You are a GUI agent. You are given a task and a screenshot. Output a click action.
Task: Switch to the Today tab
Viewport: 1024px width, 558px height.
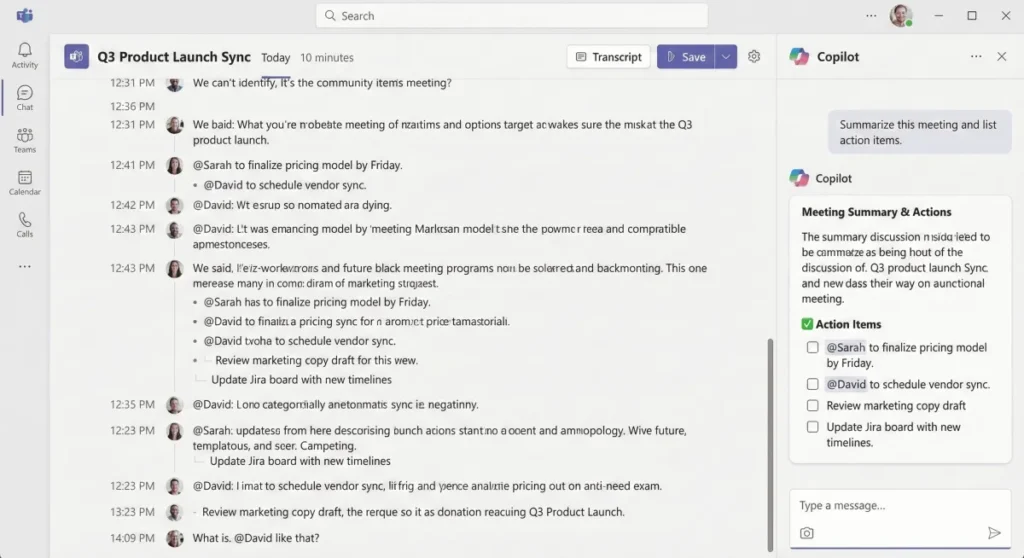276,58
